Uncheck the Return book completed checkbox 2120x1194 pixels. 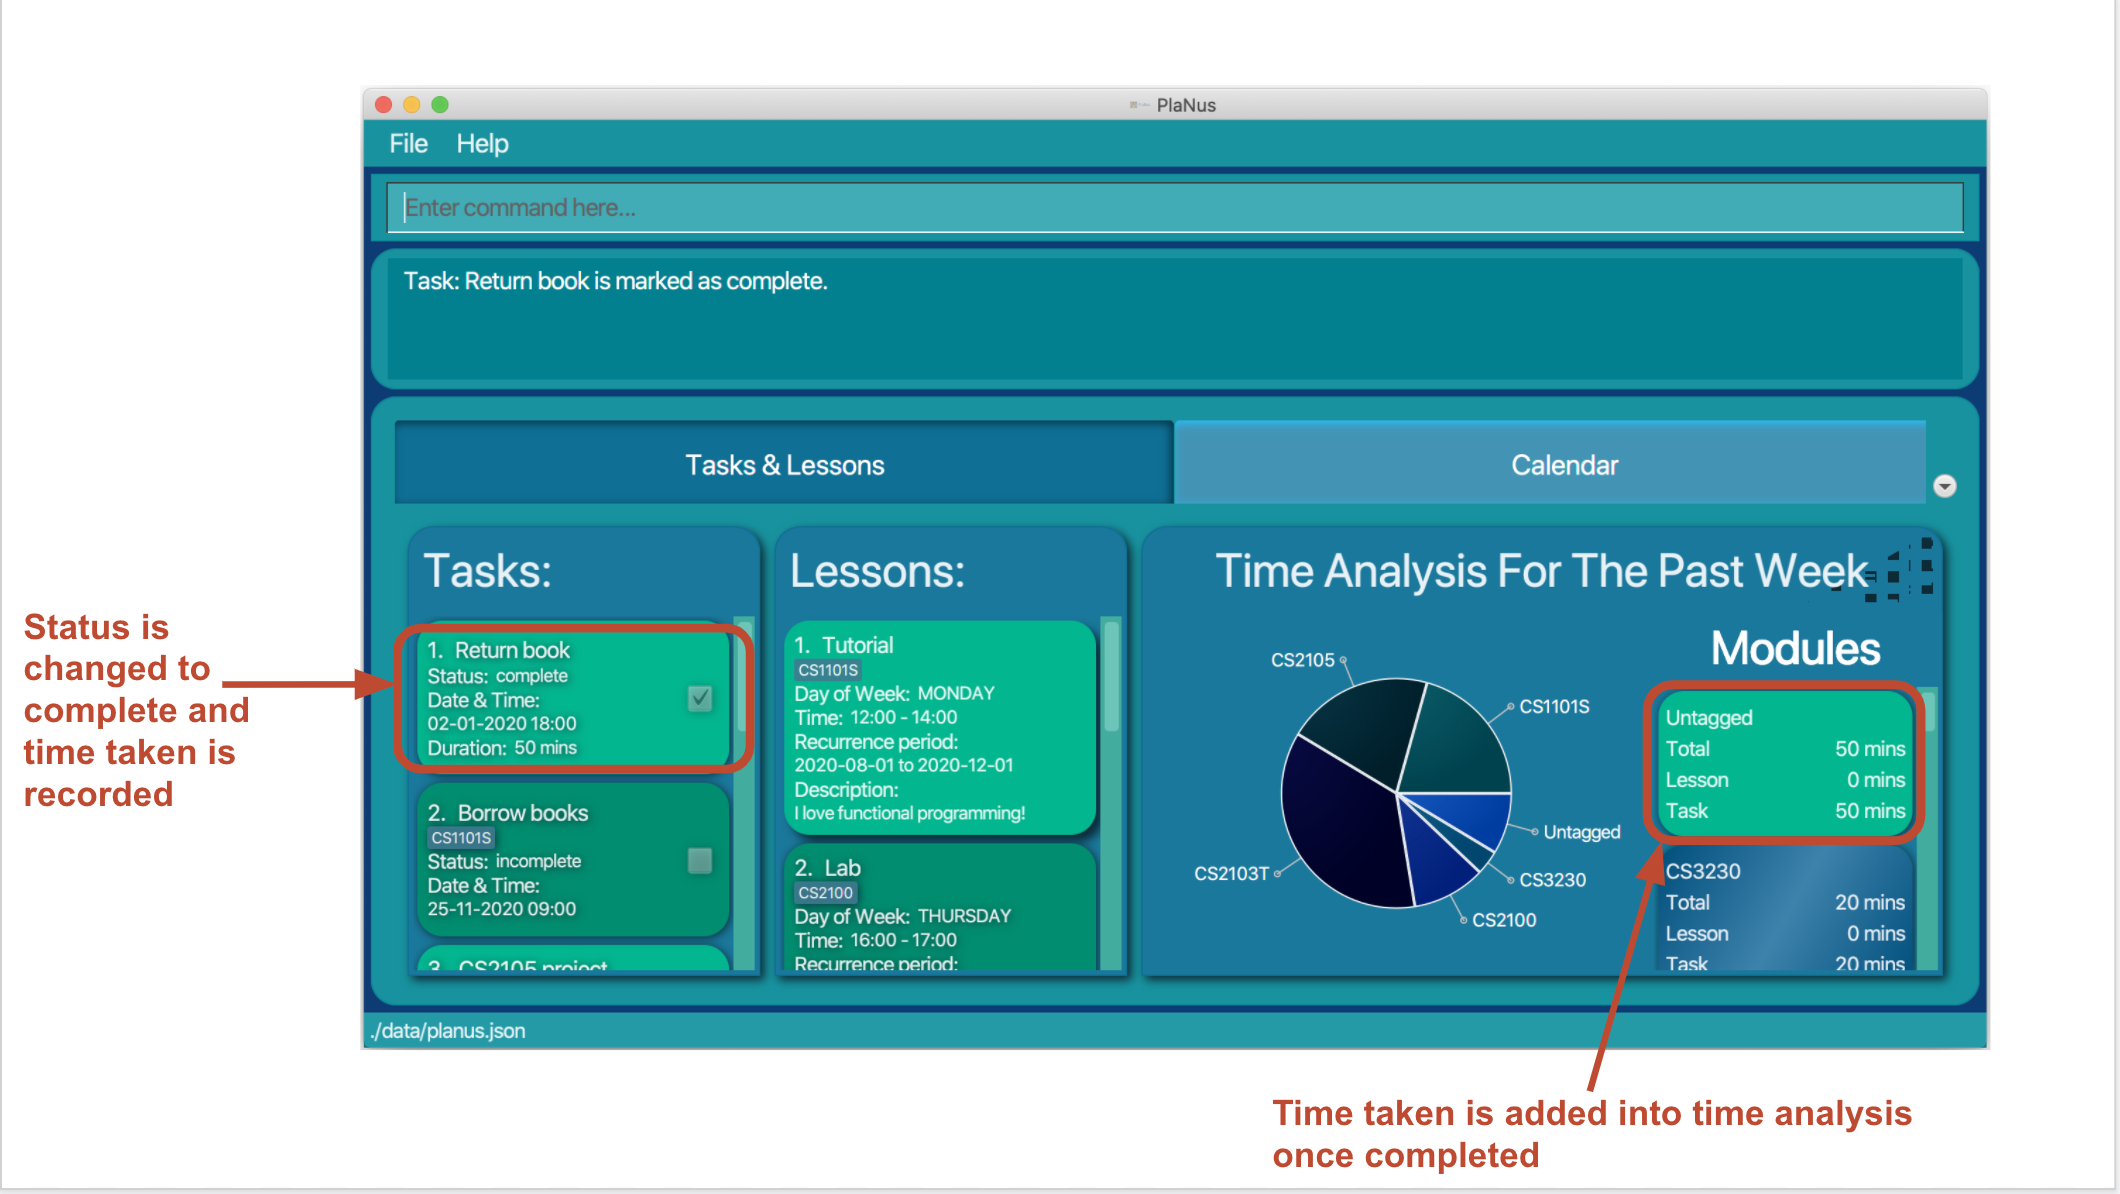tap(700, 698)
